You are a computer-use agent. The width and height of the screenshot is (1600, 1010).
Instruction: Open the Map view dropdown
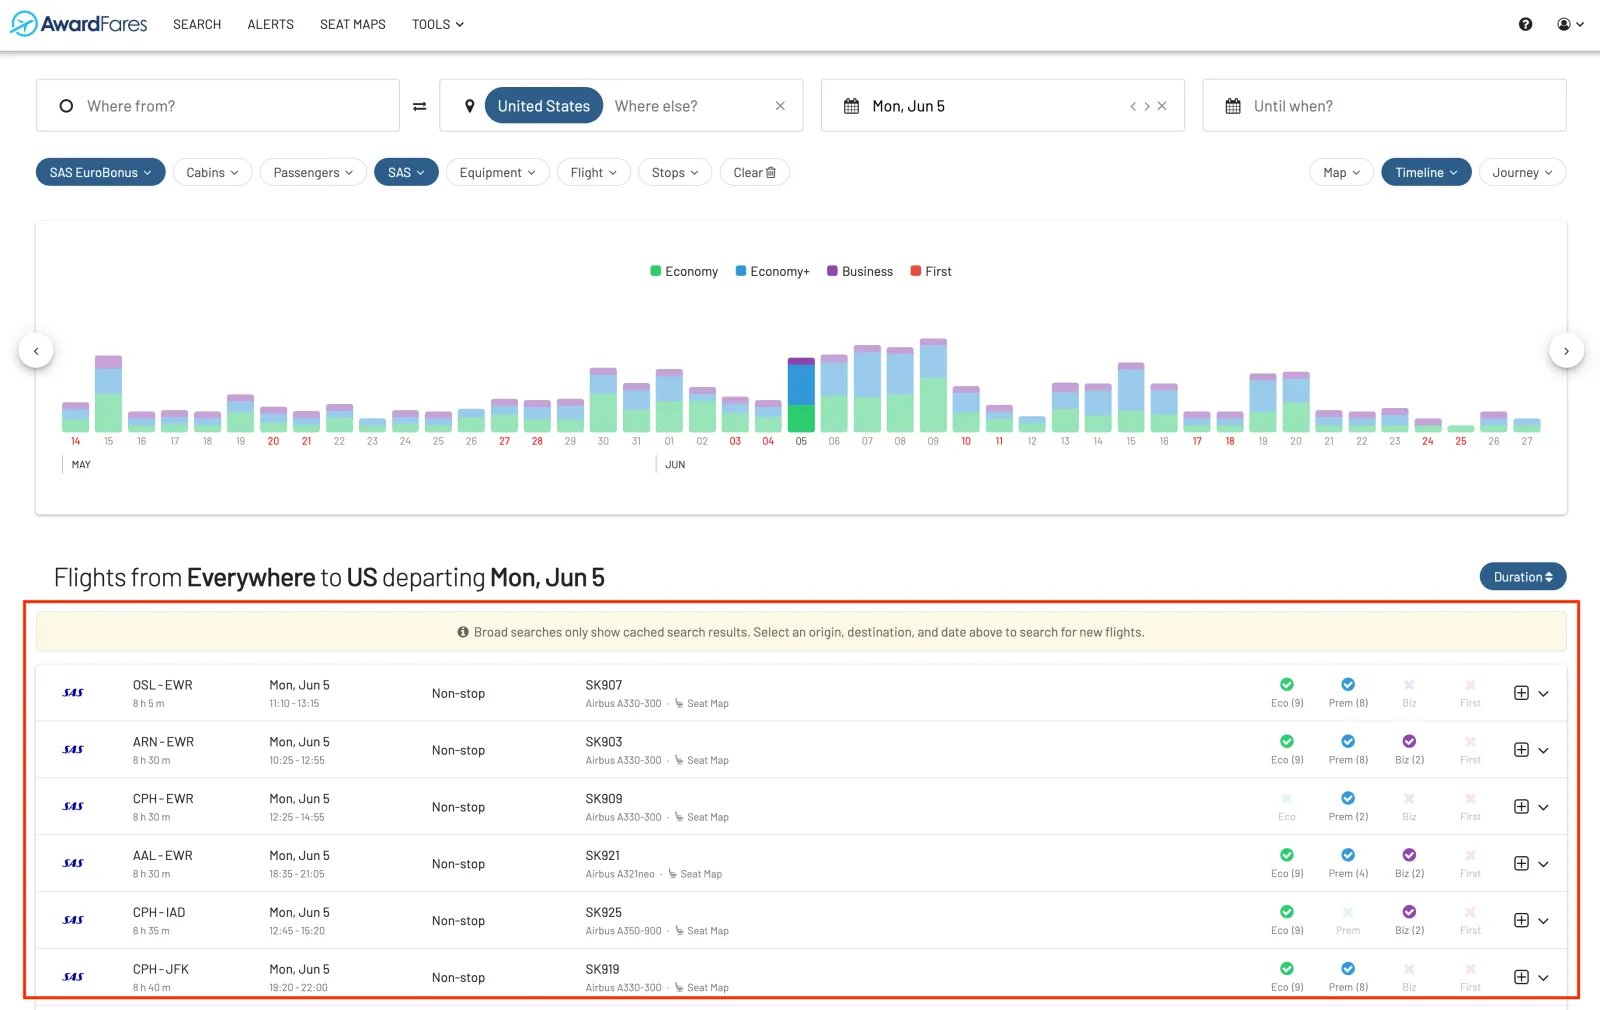click(1341, 173)
